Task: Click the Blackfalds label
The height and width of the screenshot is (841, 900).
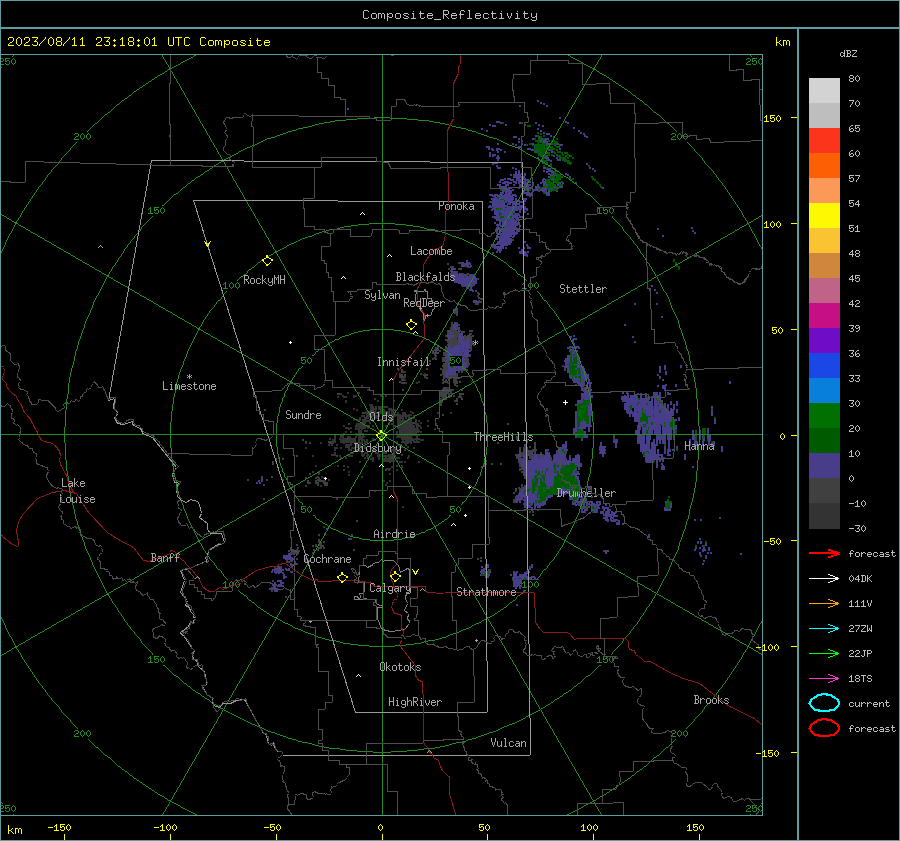Action: point(425,277)
